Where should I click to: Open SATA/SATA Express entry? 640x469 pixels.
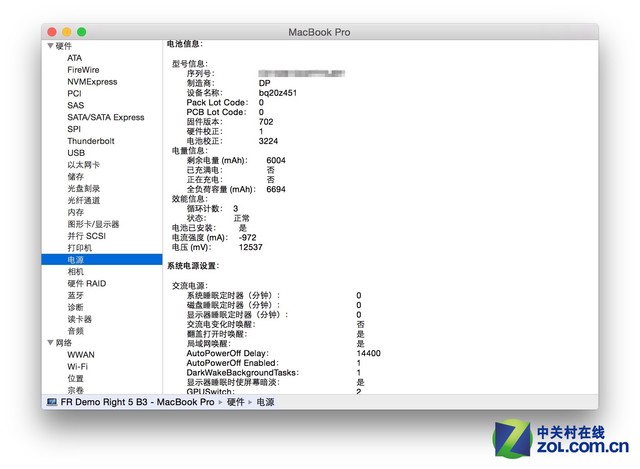(106, 117)
